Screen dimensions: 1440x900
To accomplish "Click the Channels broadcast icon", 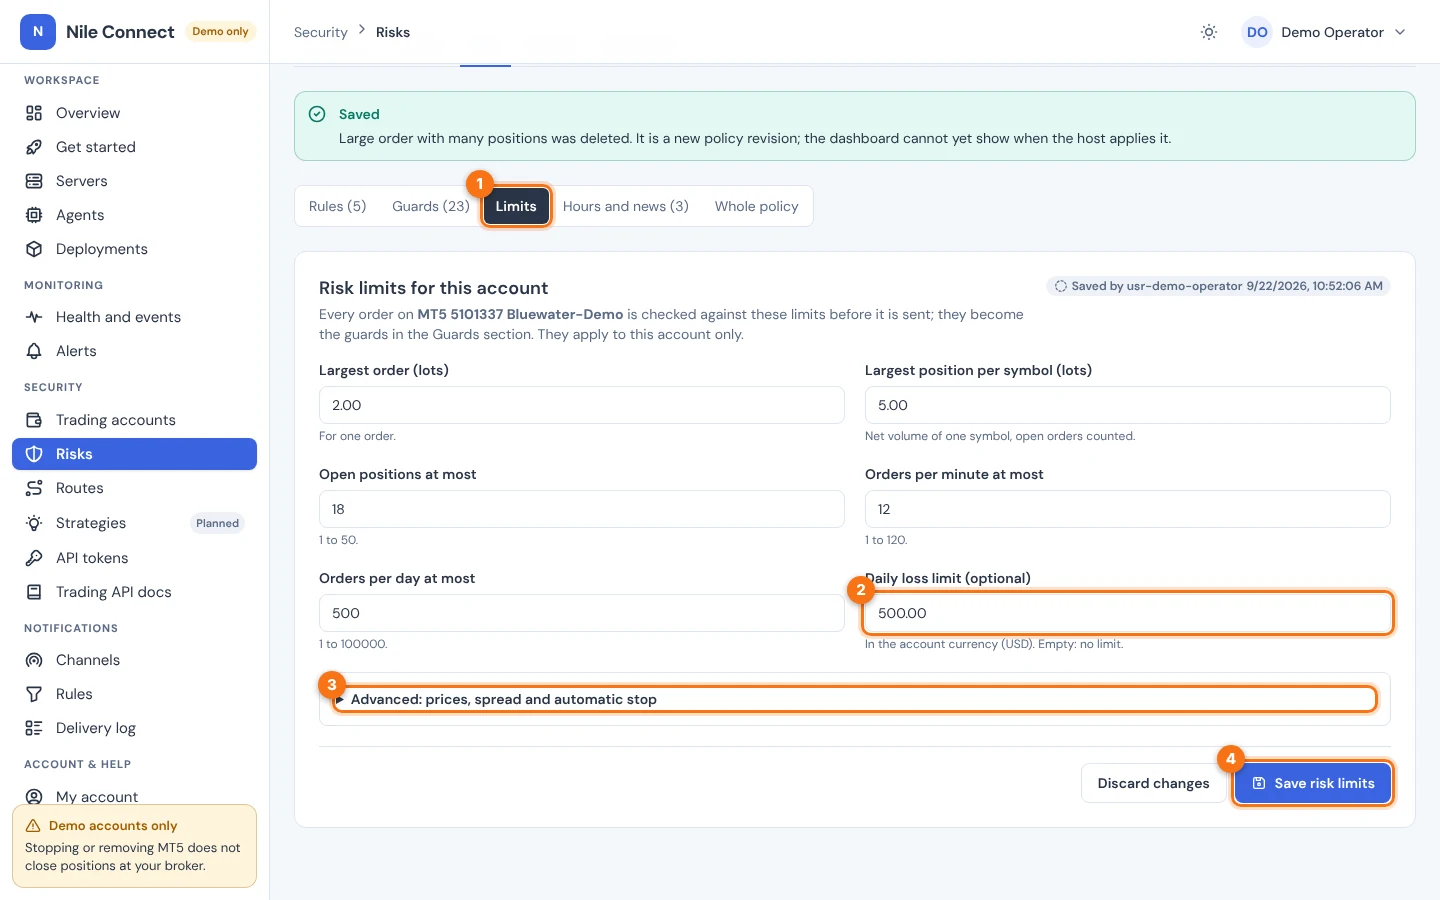I will pyautogui.click(x=34, y=660).
